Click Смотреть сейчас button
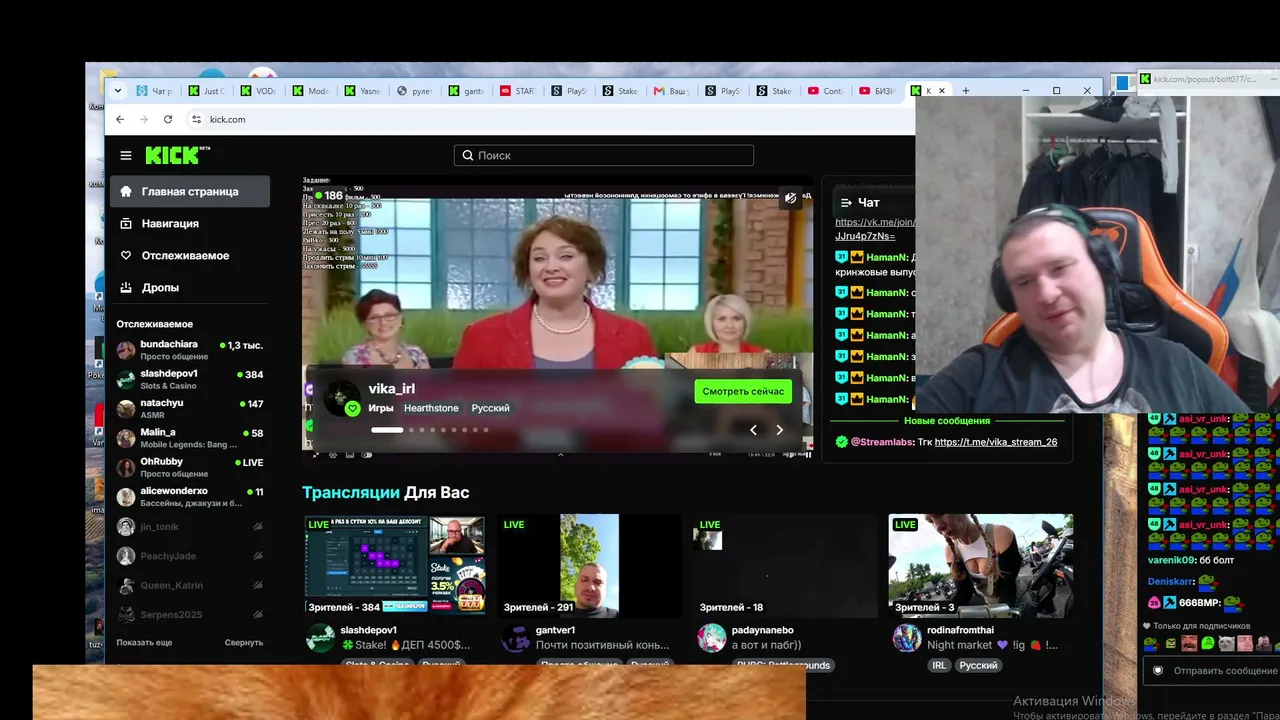 743,391
